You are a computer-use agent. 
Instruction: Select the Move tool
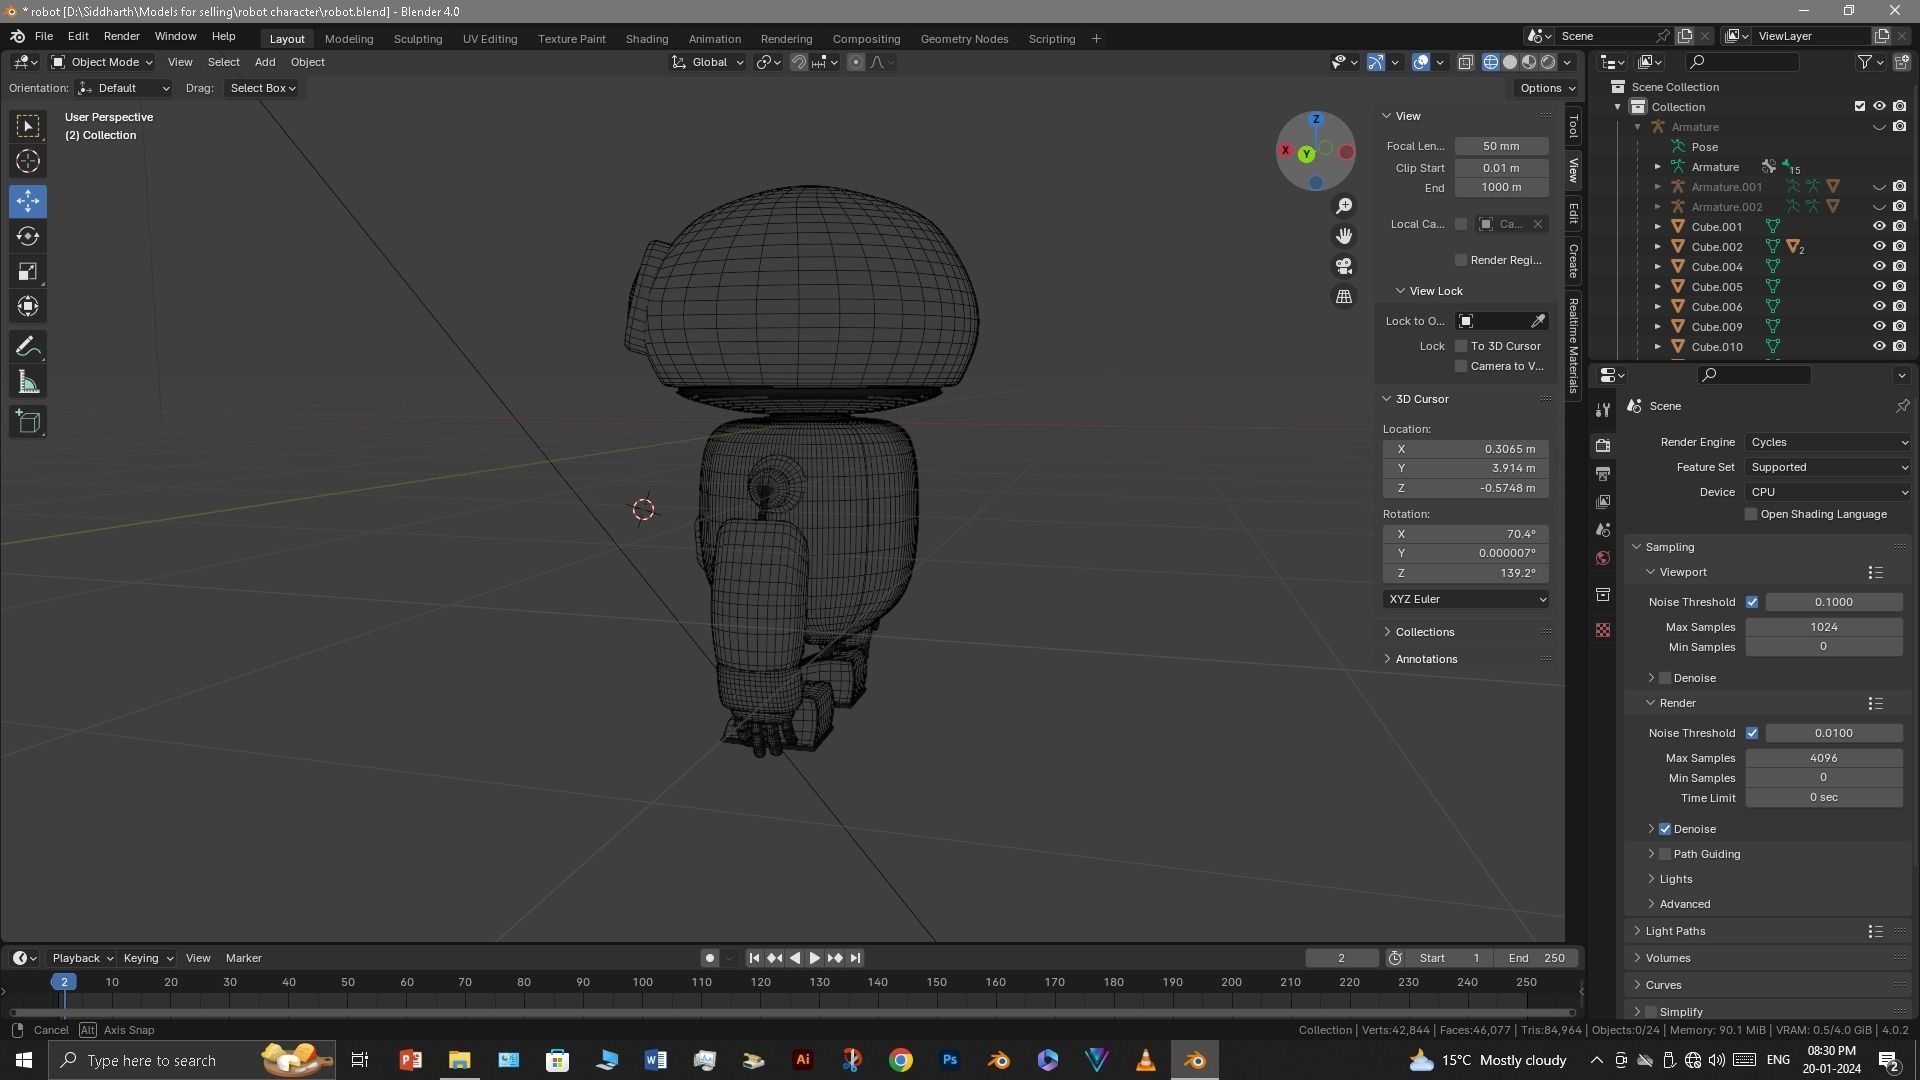pos(28,201)
